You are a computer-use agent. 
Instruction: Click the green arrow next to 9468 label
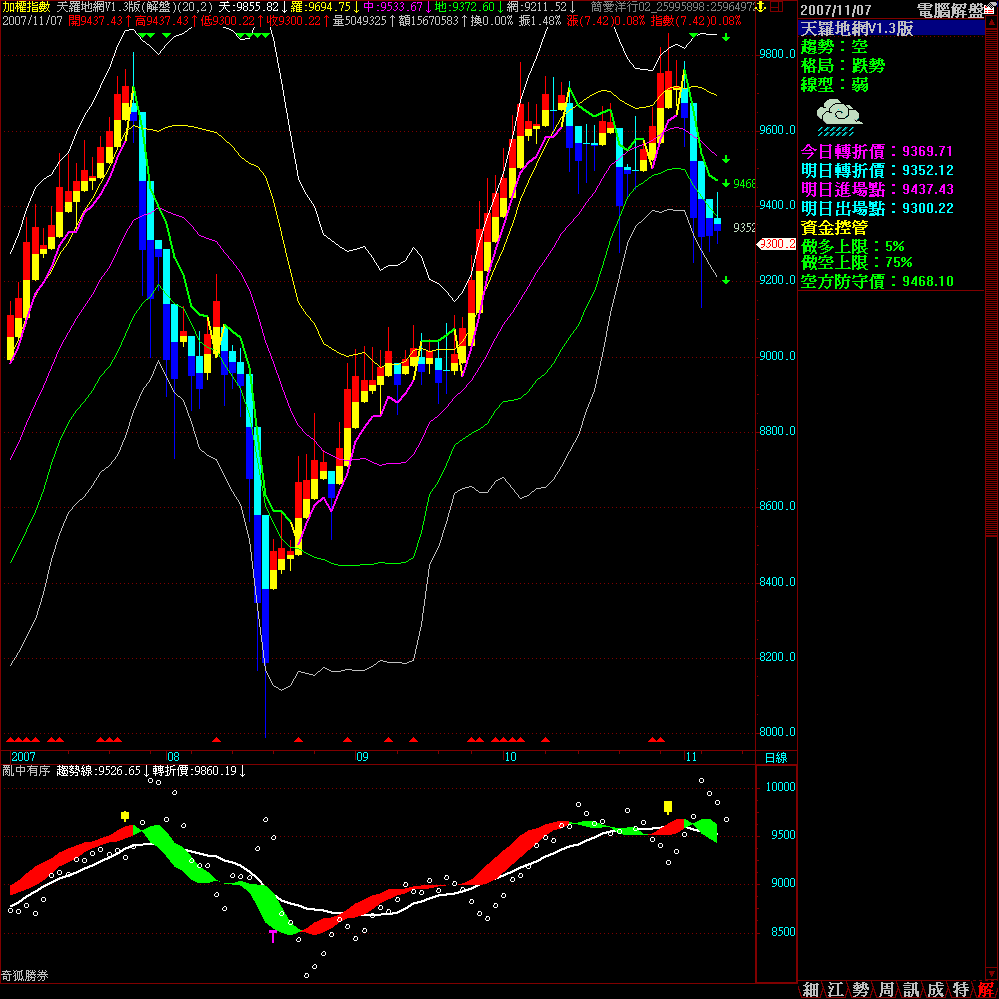point(726,184)
